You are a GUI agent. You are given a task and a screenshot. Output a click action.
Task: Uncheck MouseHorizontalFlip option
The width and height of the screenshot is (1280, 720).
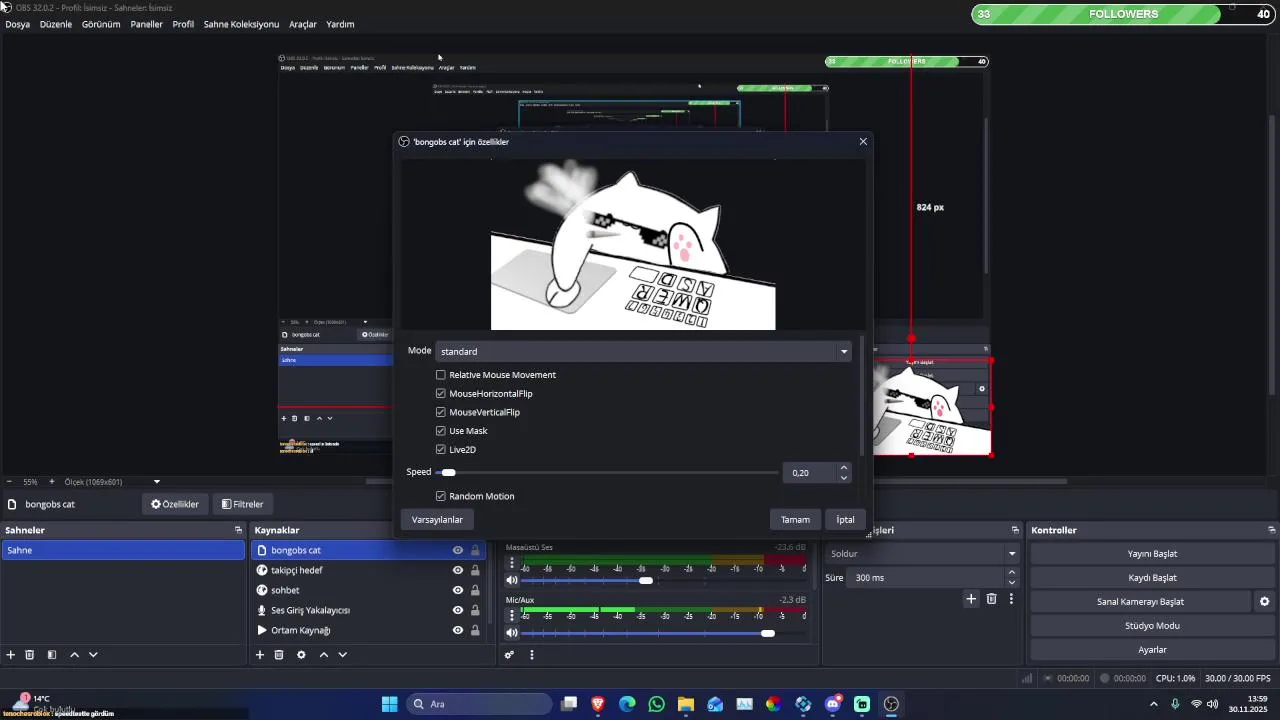[440, 393]
